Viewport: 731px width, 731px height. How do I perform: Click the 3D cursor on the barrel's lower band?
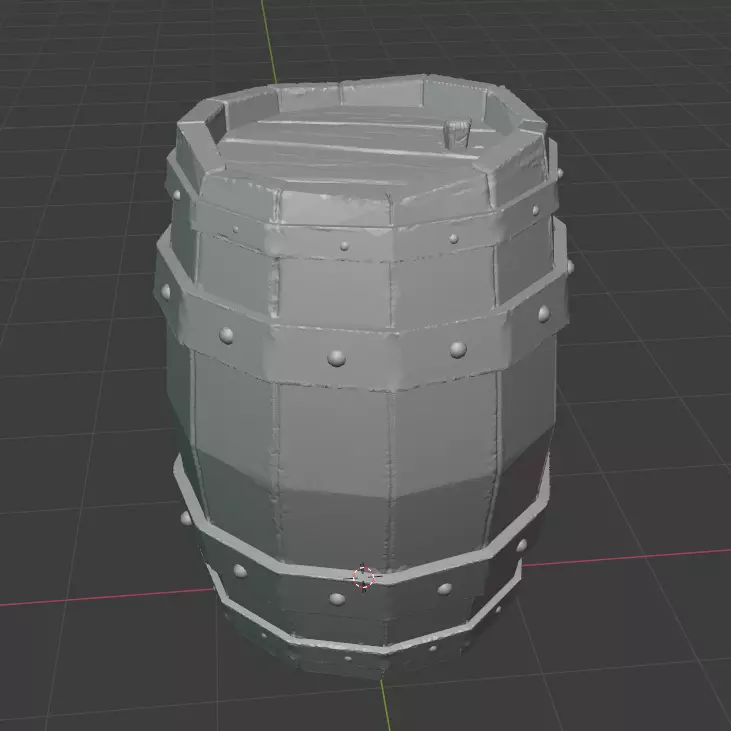pyautogui.click(x=364, y=578)
